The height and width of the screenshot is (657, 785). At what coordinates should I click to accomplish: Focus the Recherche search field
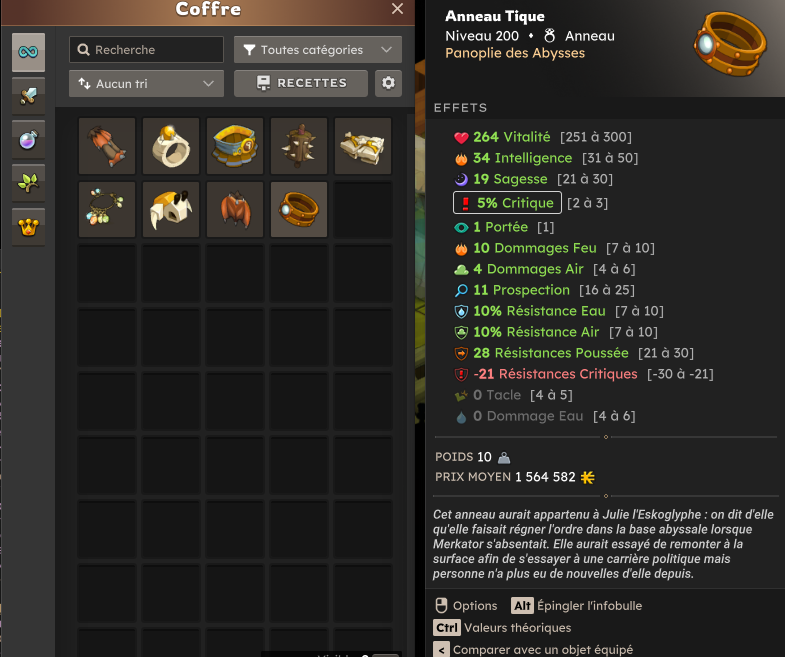[146, 50]
